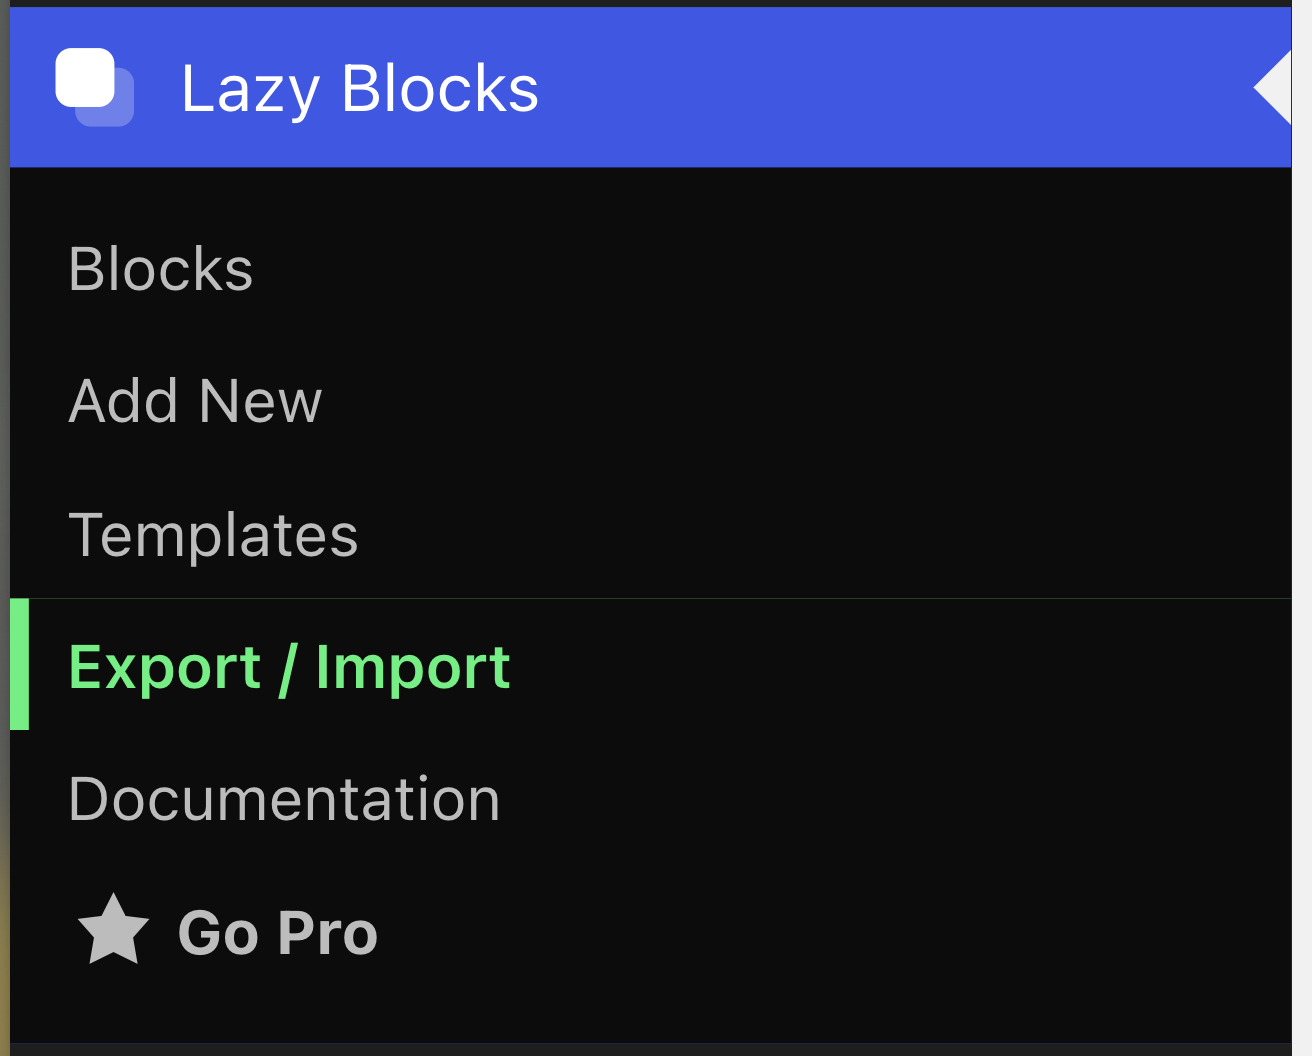
Task: Click the Lazy Blocks logo icon
Action: coord(94,87)
